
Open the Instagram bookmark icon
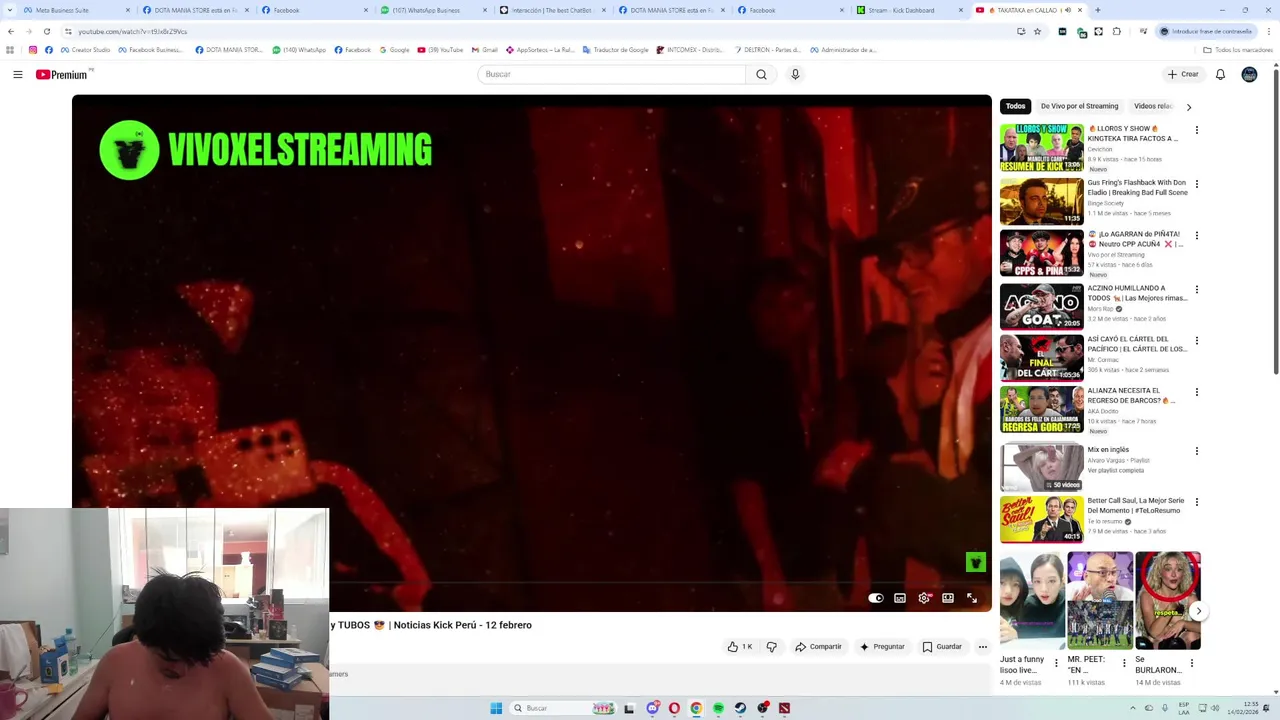coord(33,50)
